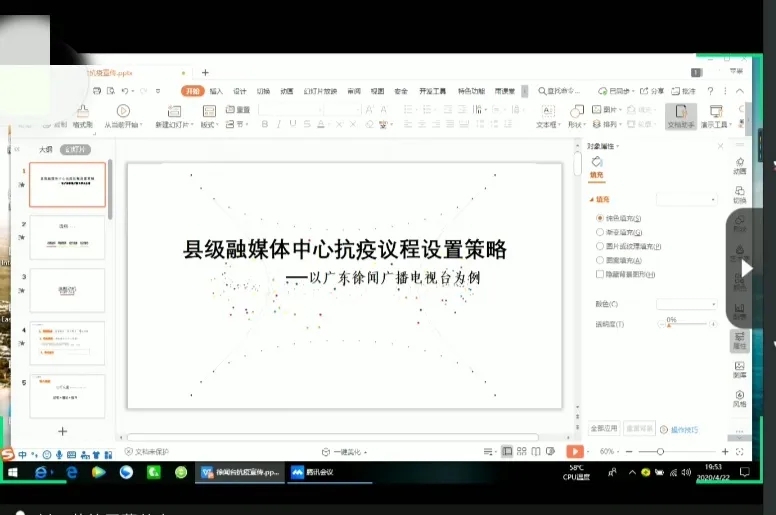Expand the 颜色 color dropdown
Screen dimensions: 776x515
pos(686,304)
